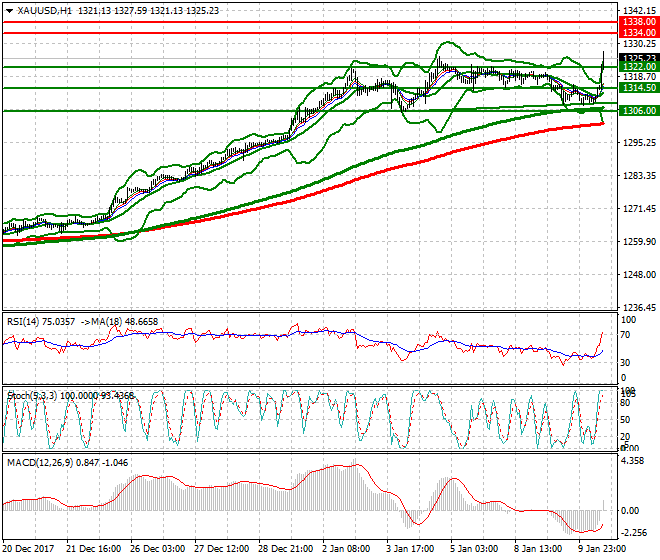Click the 1295.25 price scale value
Image resolution: width=660 pixels, height=560 pixels.
(639, 143)
